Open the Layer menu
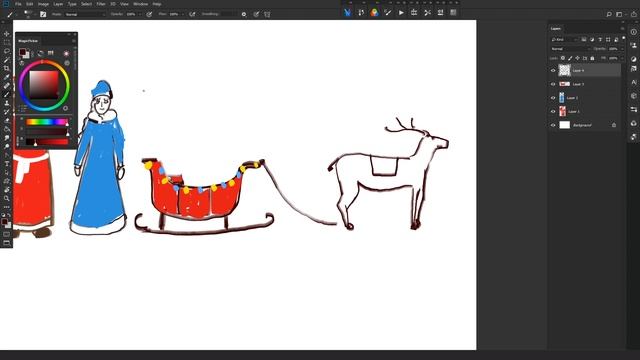The width and height of the screenshot is (640, 360). click(58, 4)
